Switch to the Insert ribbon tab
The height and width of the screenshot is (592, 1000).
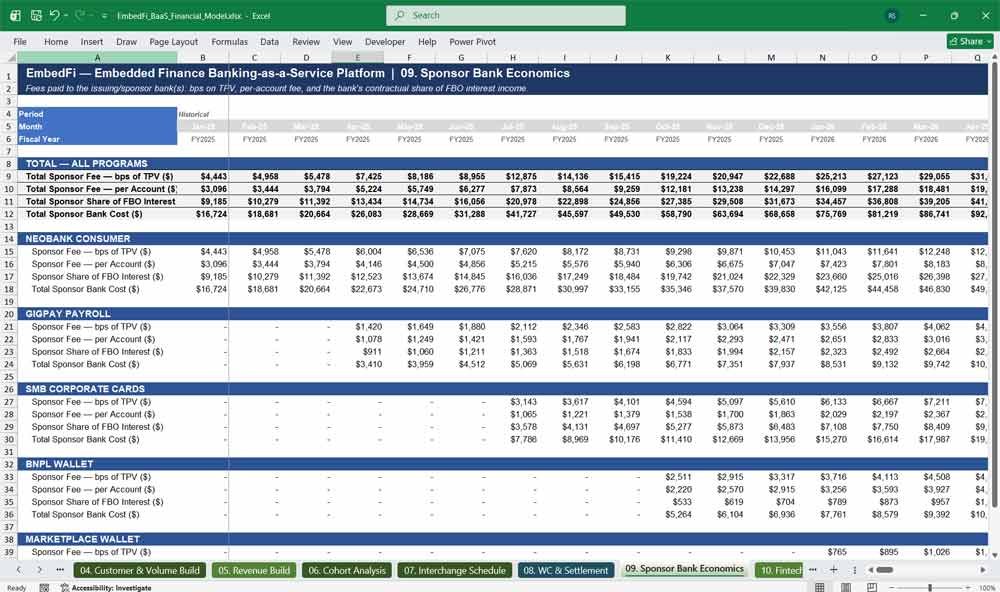click(92, 41)
